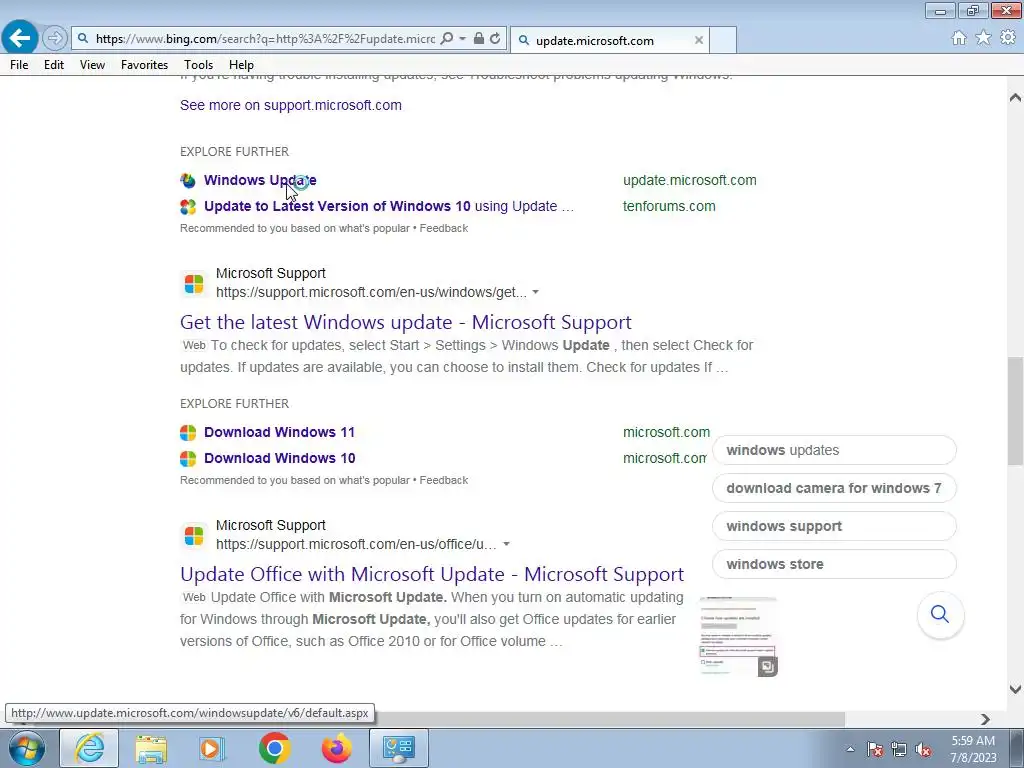Open the Tools menu
Screen dimensions: 1024x768
[198, 65]
